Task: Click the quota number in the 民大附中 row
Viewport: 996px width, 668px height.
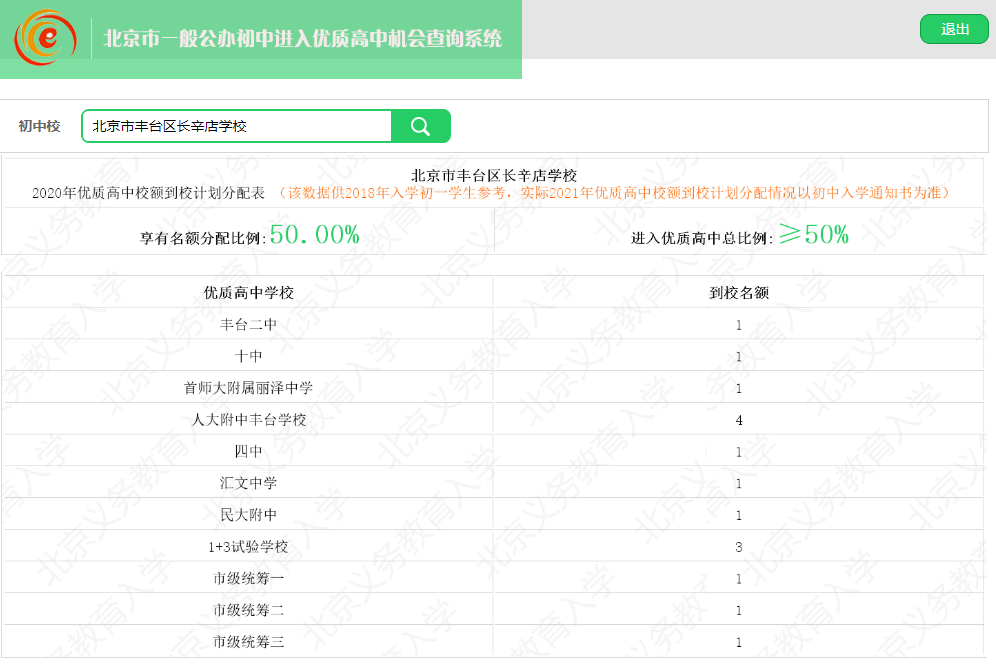Action: pyautogui.click(x=739, y=516)
